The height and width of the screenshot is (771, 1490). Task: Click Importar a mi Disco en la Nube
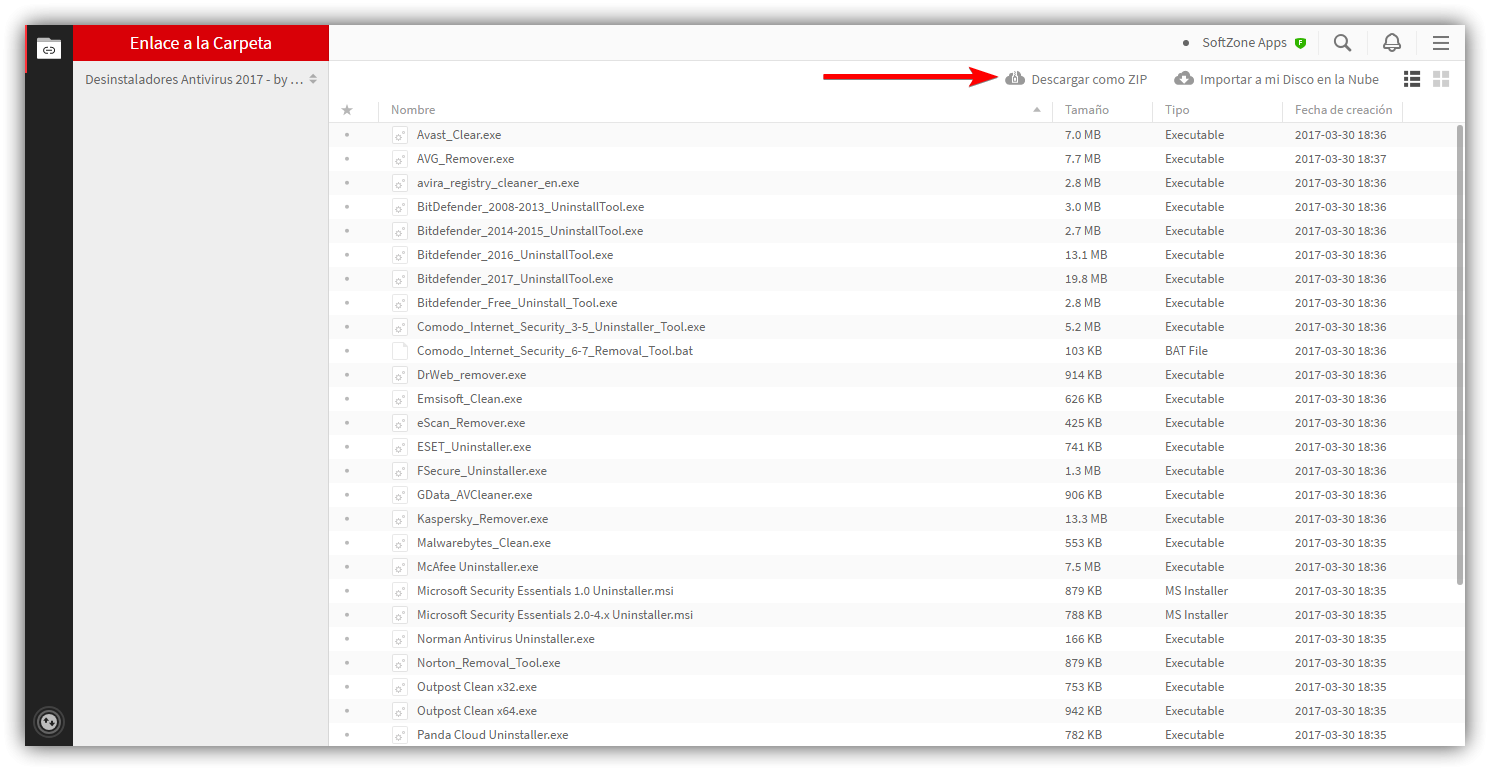tap(1276, 79)
